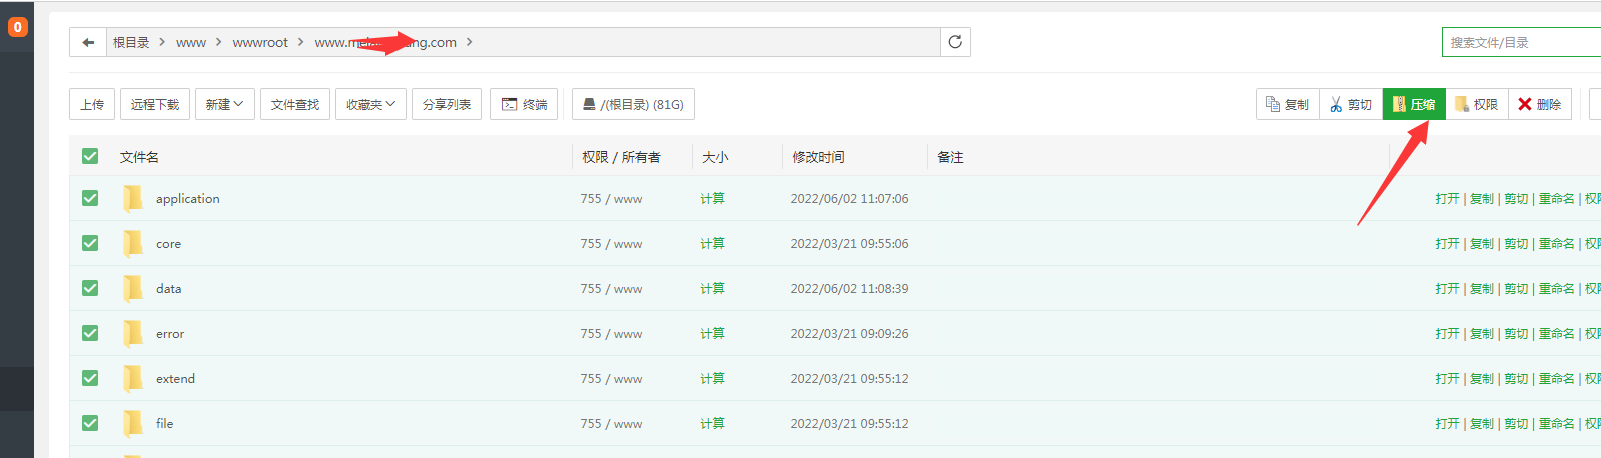
Task: Sort by 修改时间 column header
Action: point(818,157)
